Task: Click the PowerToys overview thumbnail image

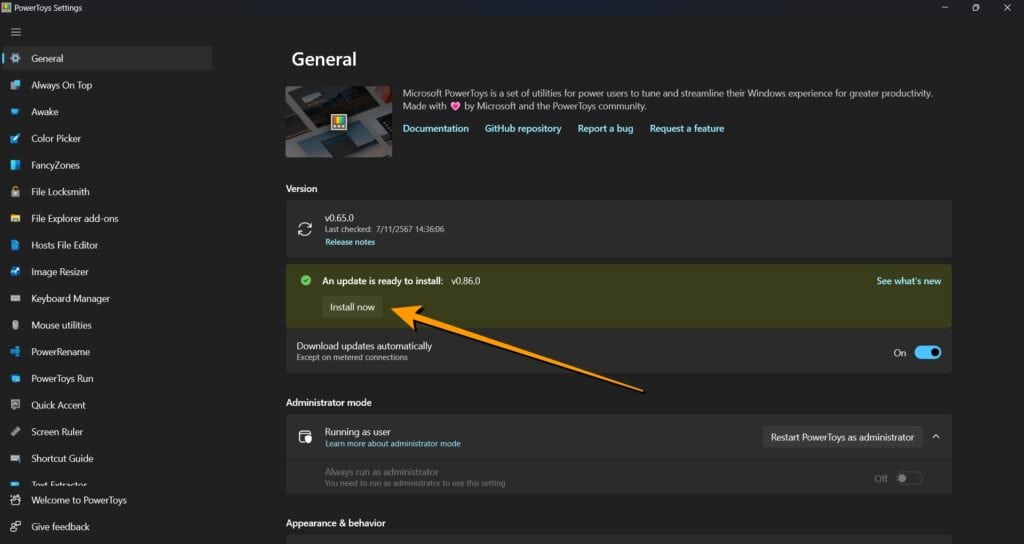Action: click(338, 121)
